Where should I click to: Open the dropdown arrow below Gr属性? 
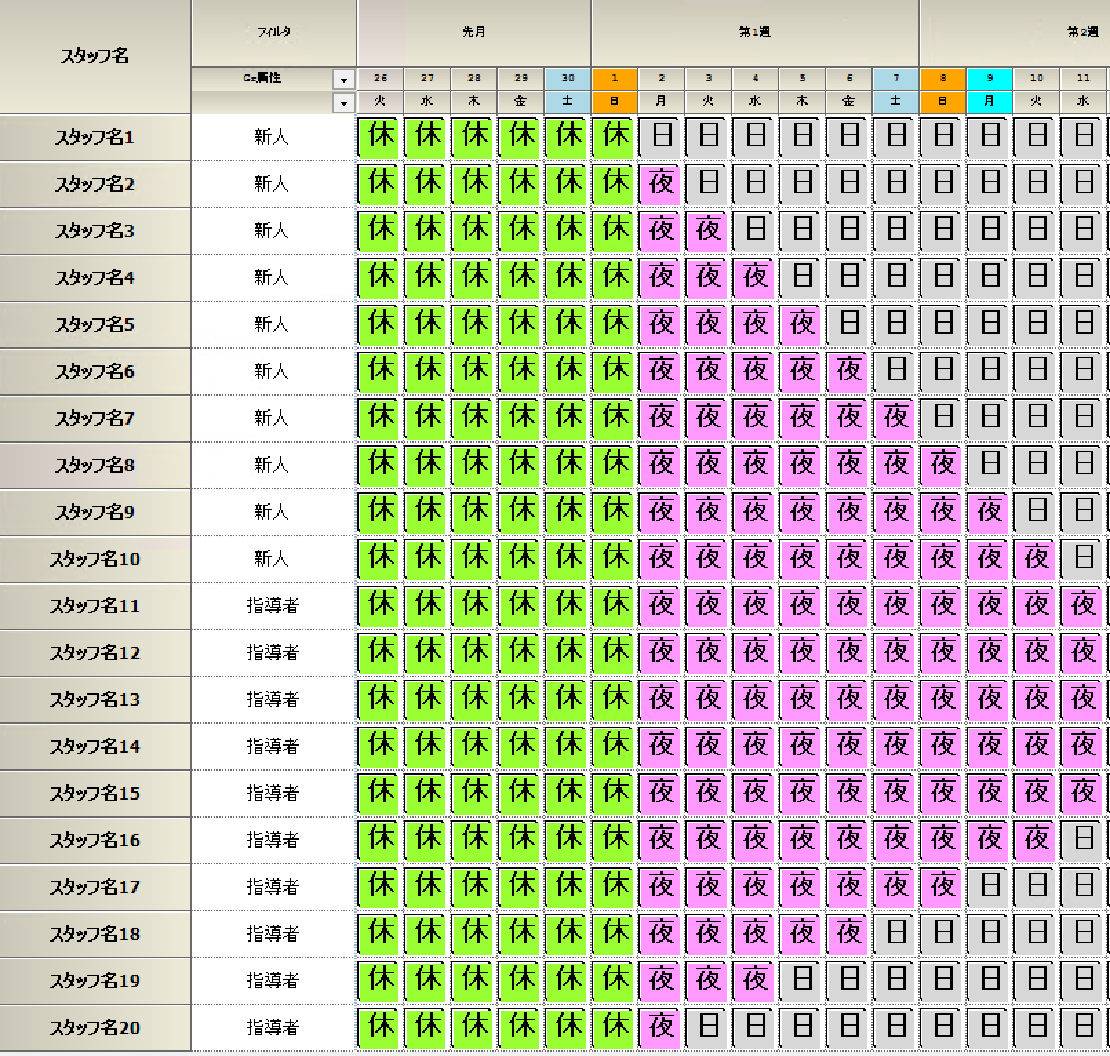coord(343,103)
